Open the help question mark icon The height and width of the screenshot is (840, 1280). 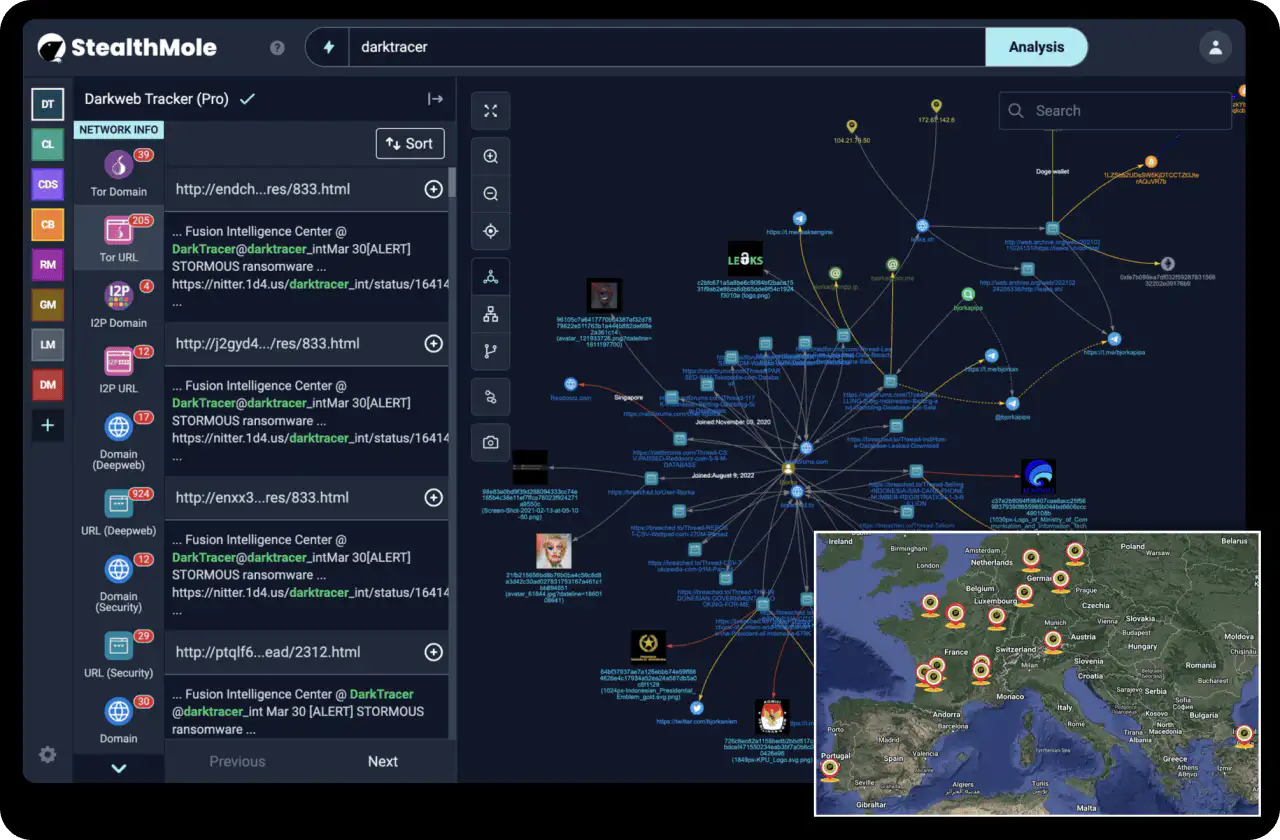pyautogui.click(x=277, y=47)
